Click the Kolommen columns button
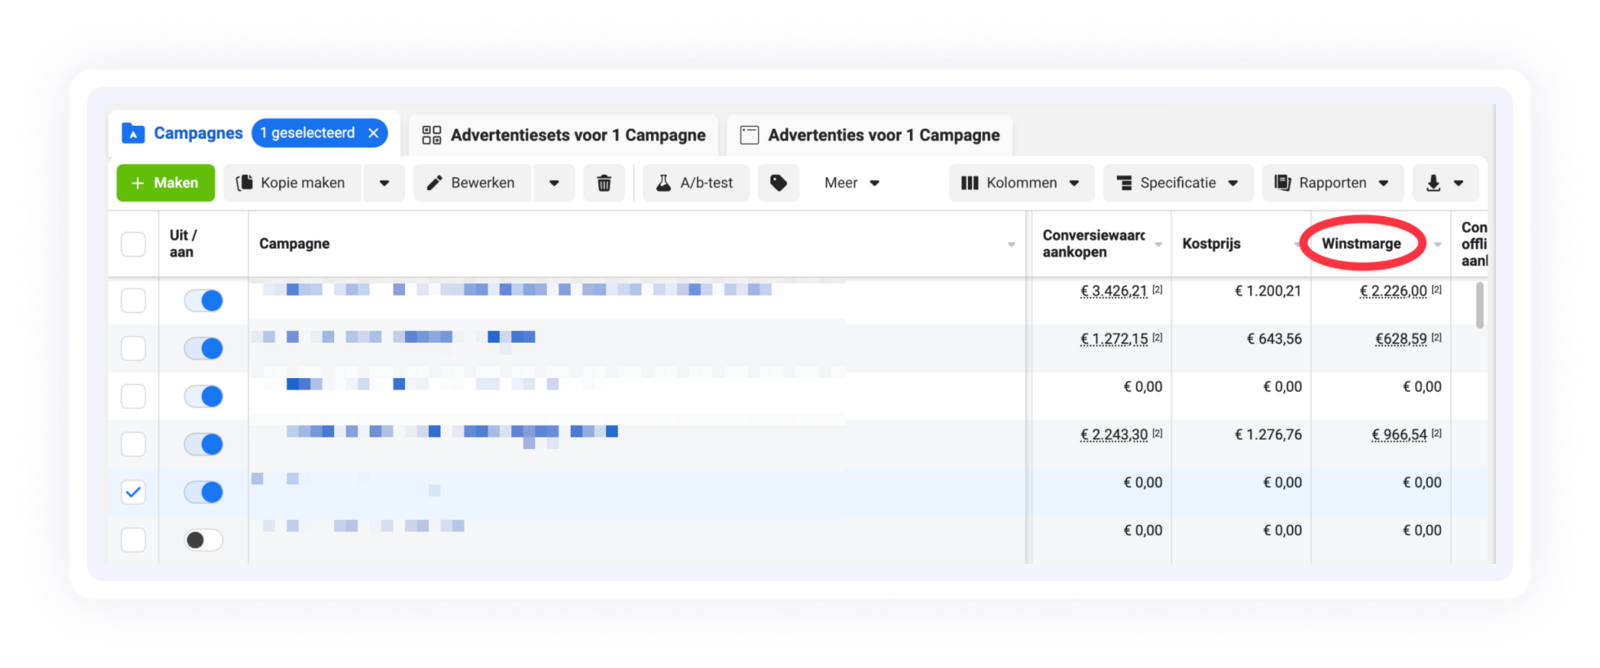Viewport: 1600px width, 668px height. [1020, 183]
